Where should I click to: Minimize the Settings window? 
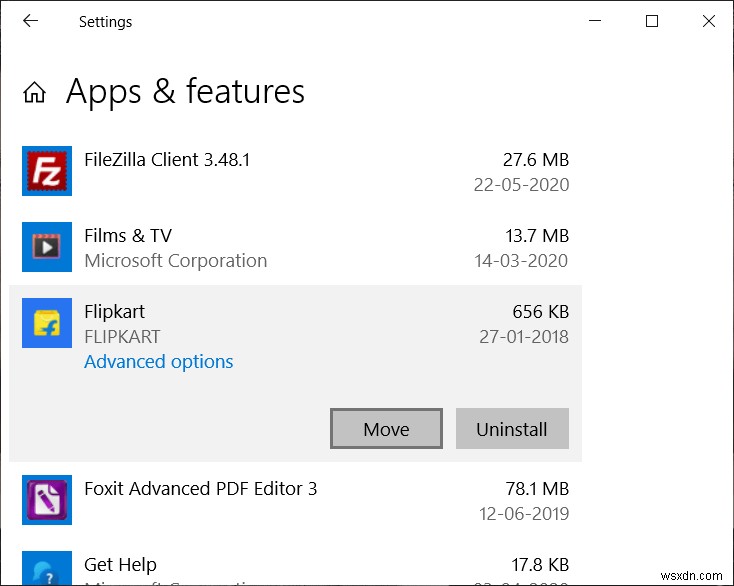[x=596, y=21]
